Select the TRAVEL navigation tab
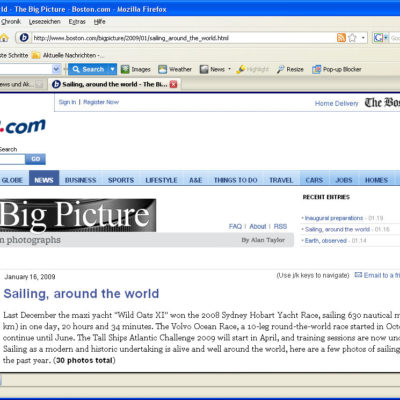 [x=281, y=180]
